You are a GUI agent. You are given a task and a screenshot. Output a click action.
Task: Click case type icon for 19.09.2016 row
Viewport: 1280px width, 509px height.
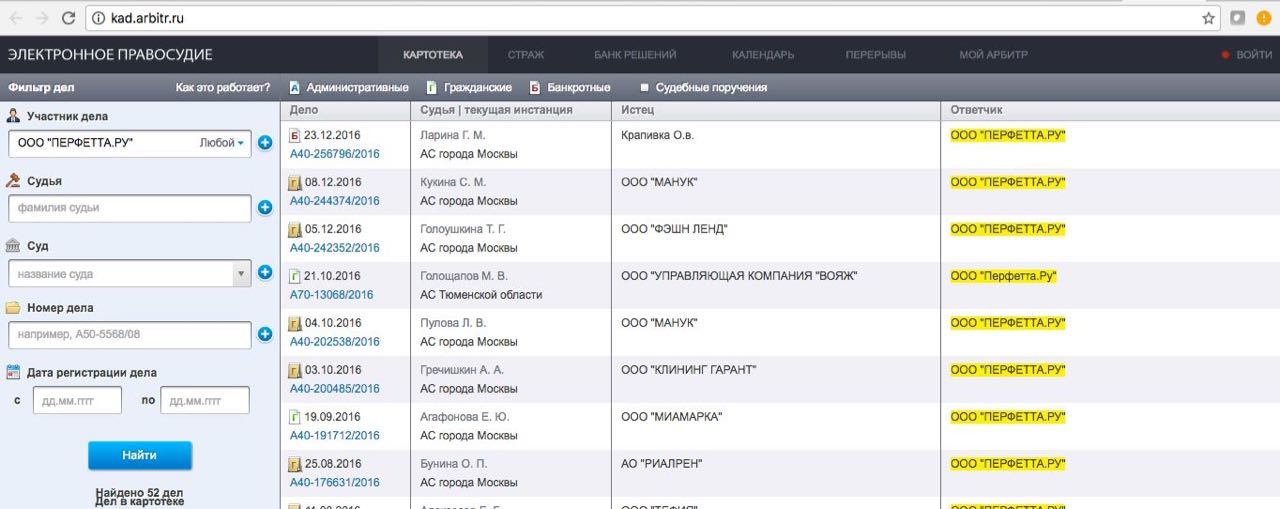point(294,417)
